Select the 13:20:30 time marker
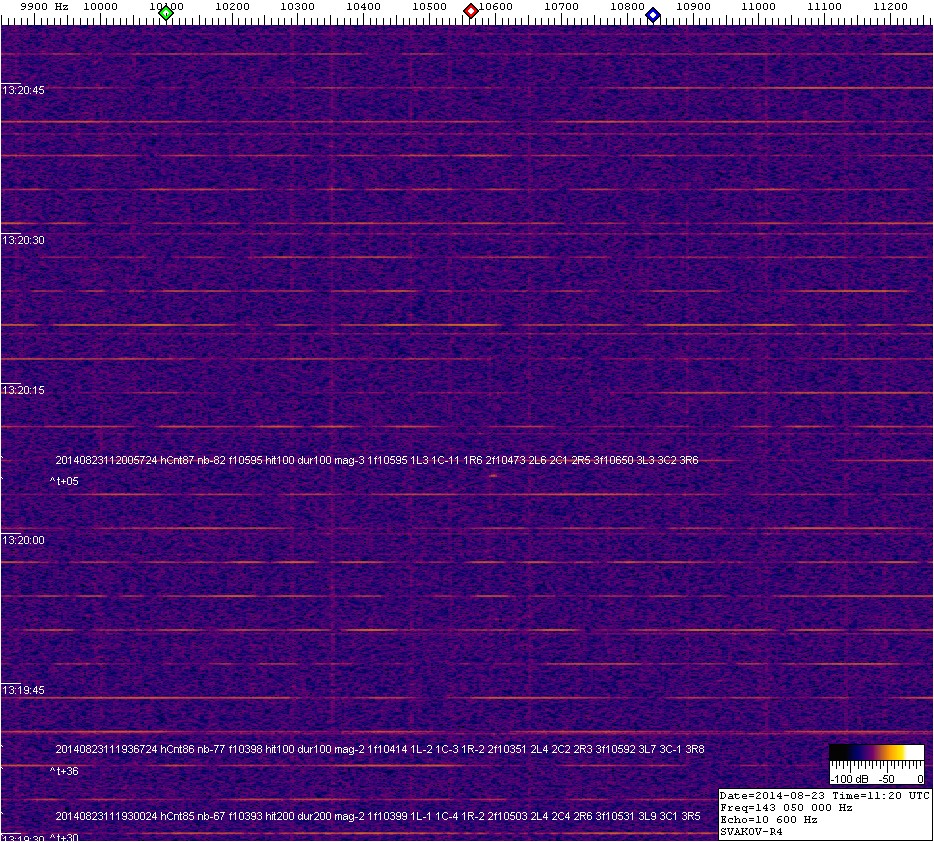The height and width of the screenshot is (842, 934). tap(24, 240)
